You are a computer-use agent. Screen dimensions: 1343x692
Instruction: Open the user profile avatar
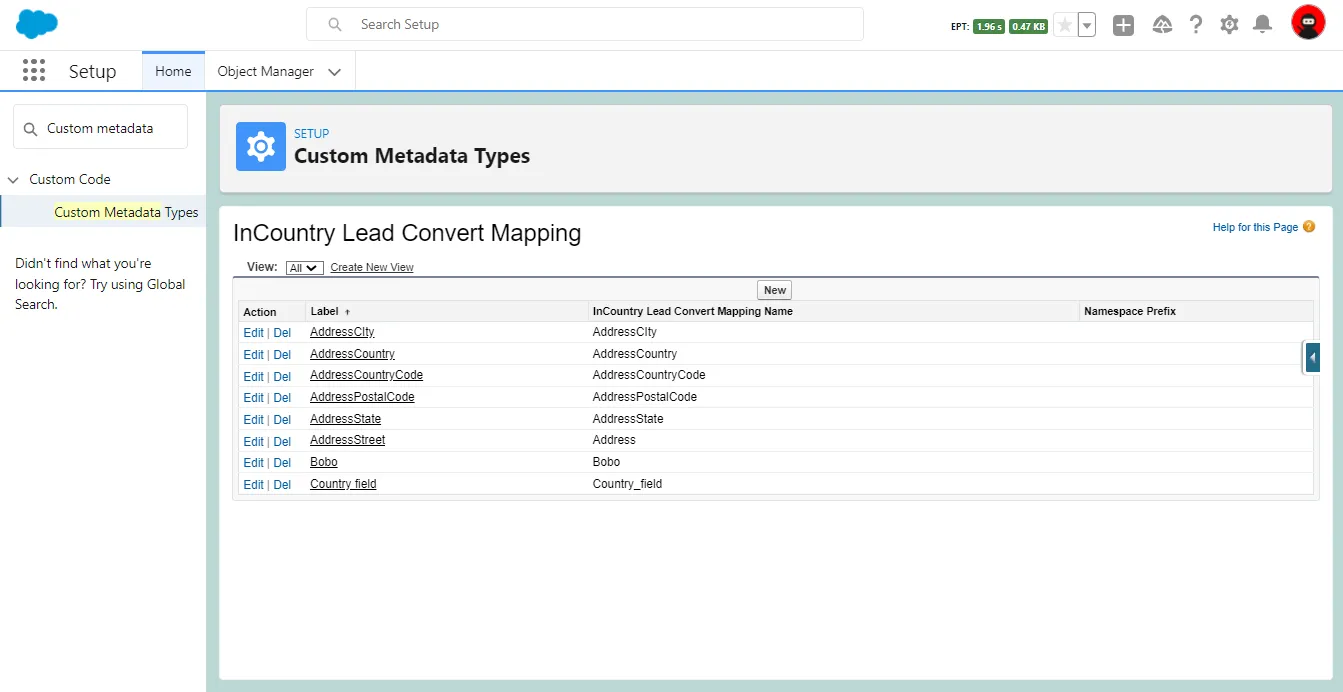click(x=1307, y=23)
